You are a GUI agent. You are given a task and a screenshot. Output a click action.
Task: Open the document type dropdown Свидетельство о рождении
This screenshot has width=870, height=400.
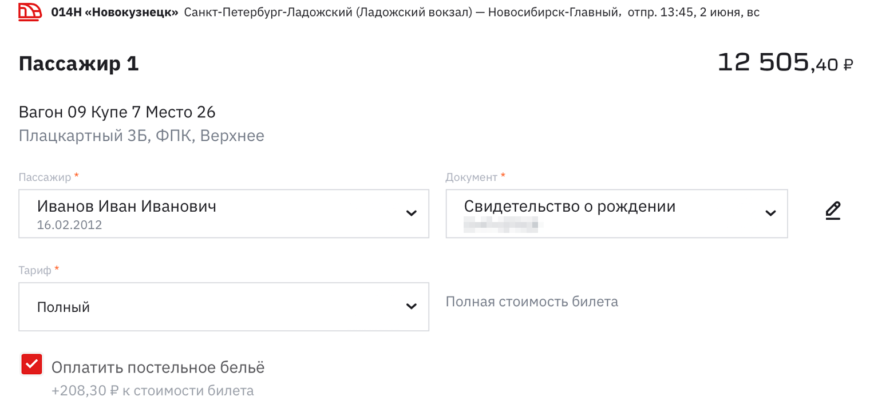point(616,214)
